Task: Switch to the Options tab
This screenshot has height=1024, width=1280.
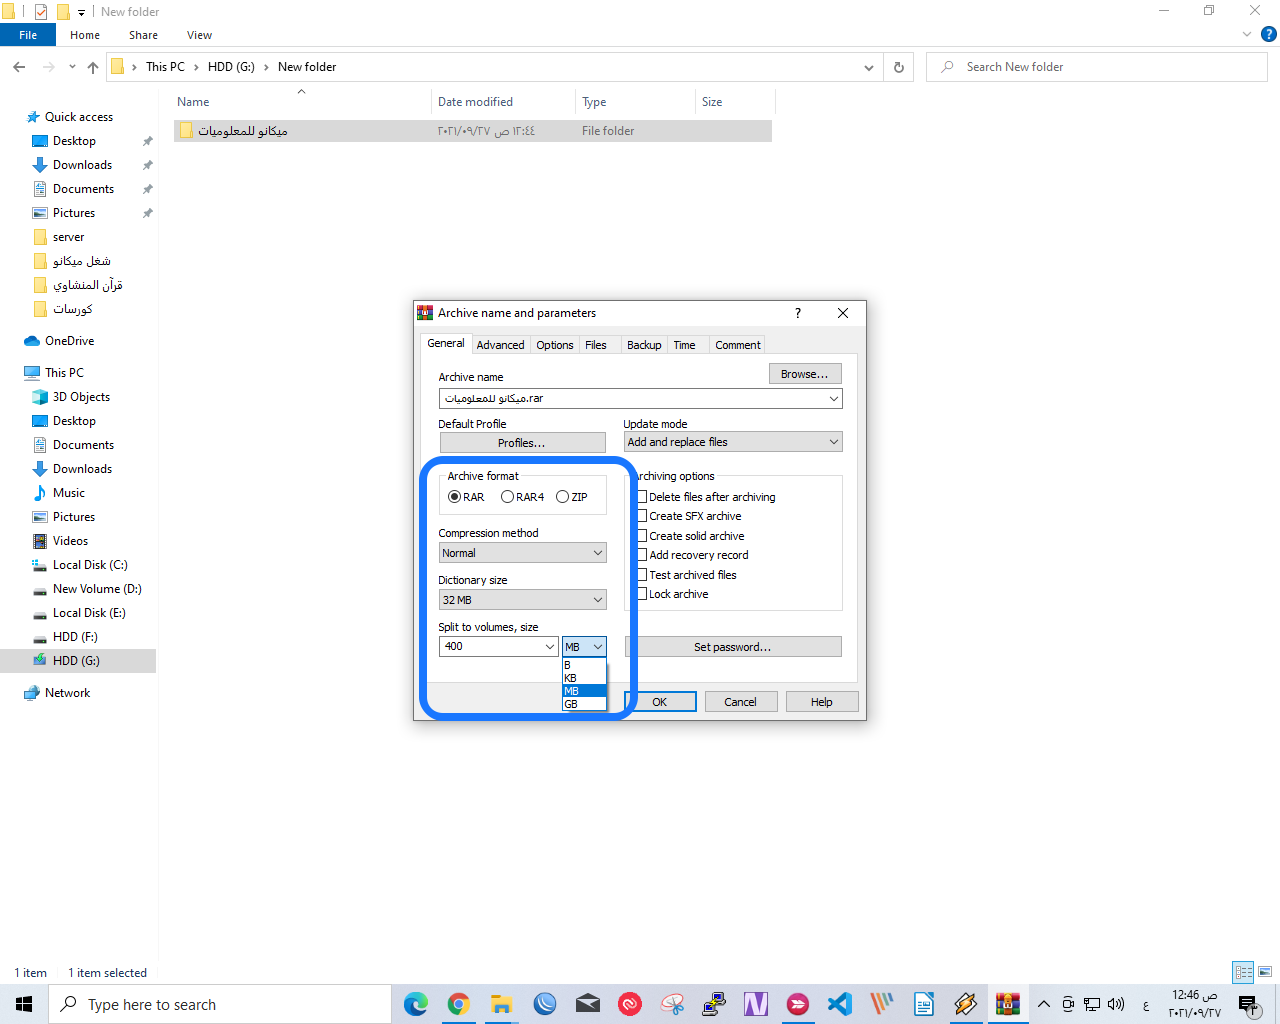Action: tap(555, 345)
